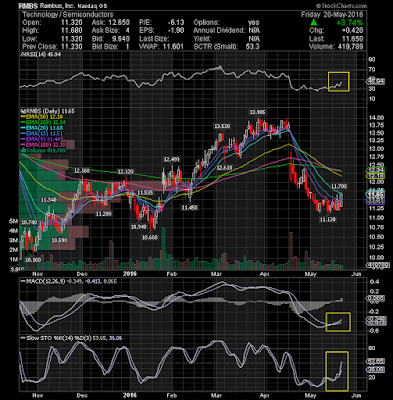Click the 11.450 price annotation
Image resolution: width=393 pixels, height=400 pixels.
click(190, 208)
